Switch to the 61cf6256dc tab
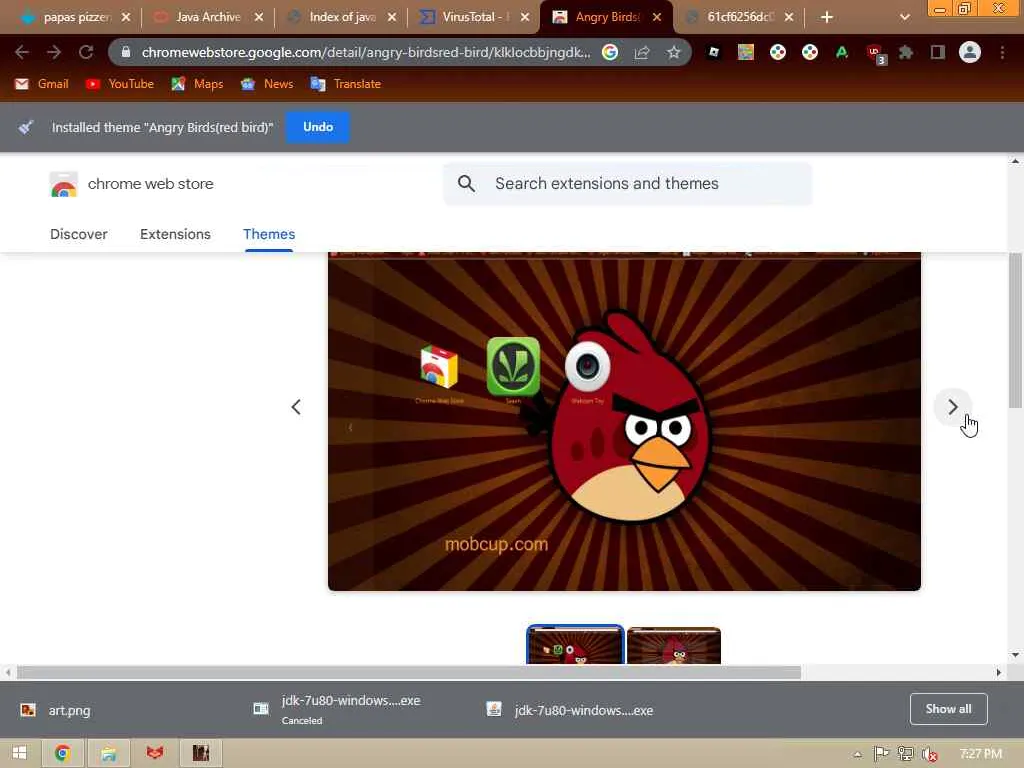Screen dimensions: 1024x768 point(739,17)
